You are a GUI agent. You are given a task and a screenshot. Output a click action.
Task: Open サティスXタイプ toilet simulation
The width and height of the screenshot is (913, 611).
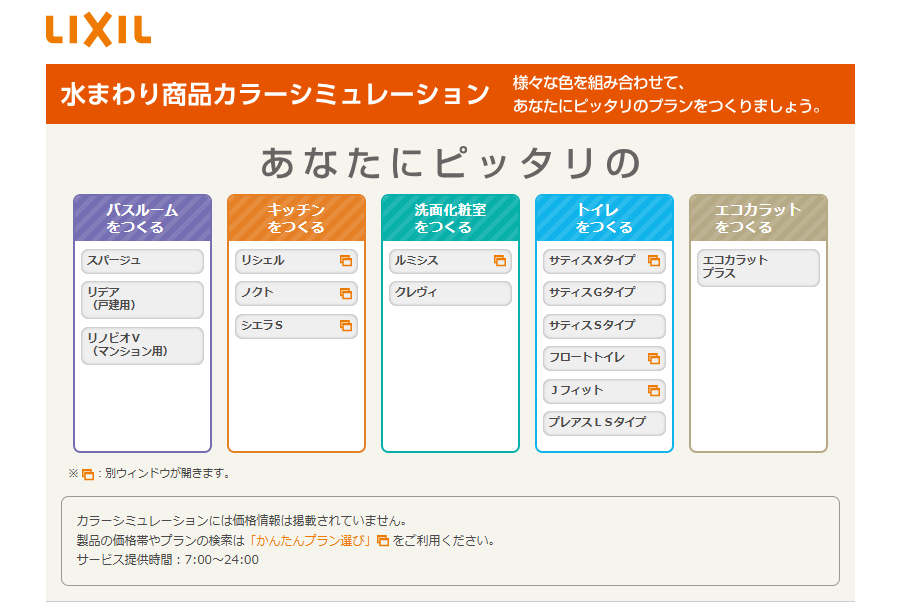pos(604,261)
